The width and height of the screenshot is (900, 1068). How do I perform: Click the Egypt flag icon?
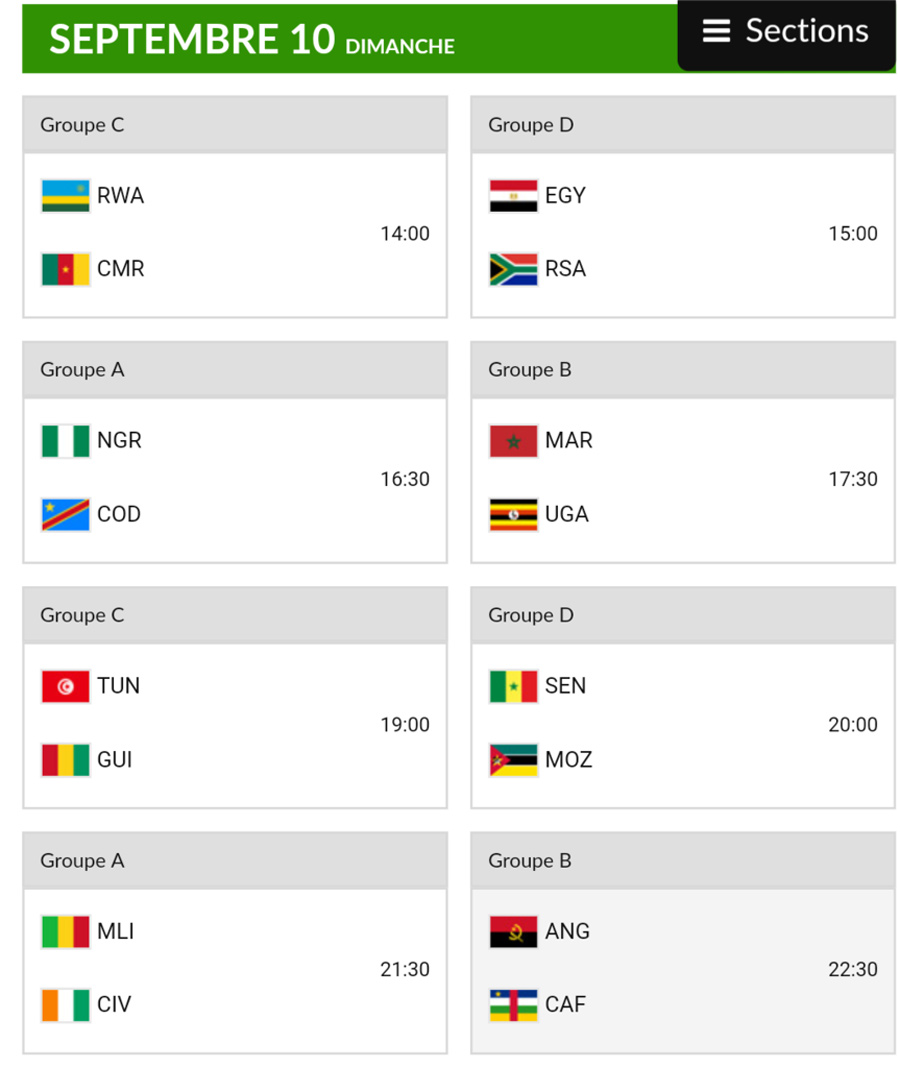(x=513, y=196)
